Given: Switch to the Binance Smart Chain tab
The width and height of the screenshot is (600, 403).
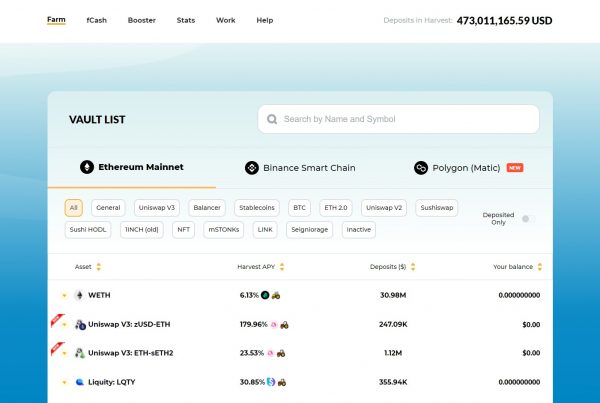Looking at the screenshot, I should point(300,168).
